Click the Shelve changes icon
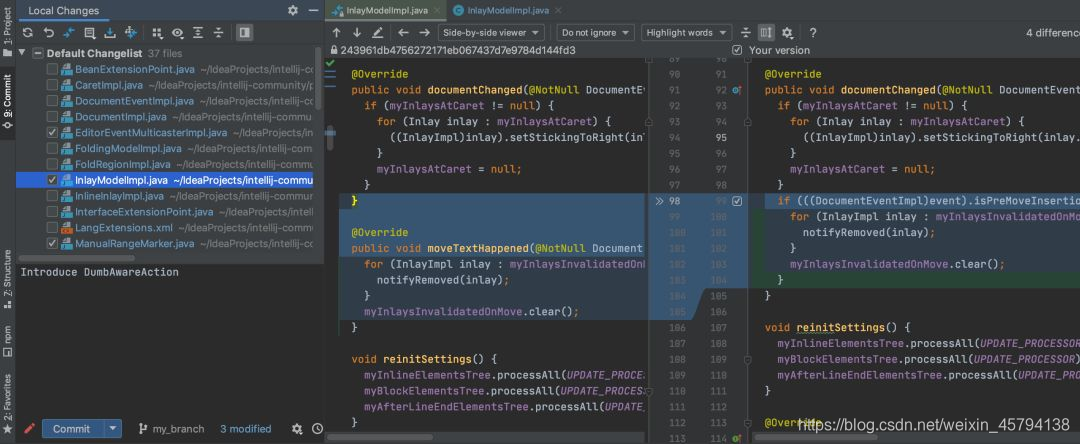The height and width of the screenshot is (444, 1080). point(110,32)
